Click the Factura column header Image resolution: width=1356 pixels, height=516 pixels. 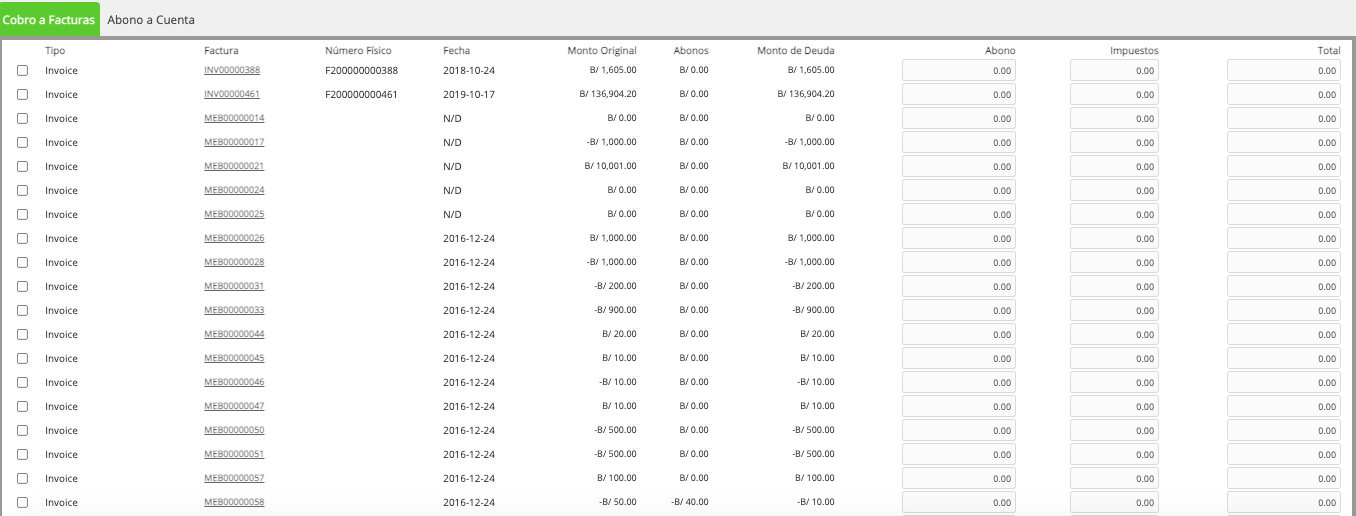pyautogui.click(x=221, y=50)
